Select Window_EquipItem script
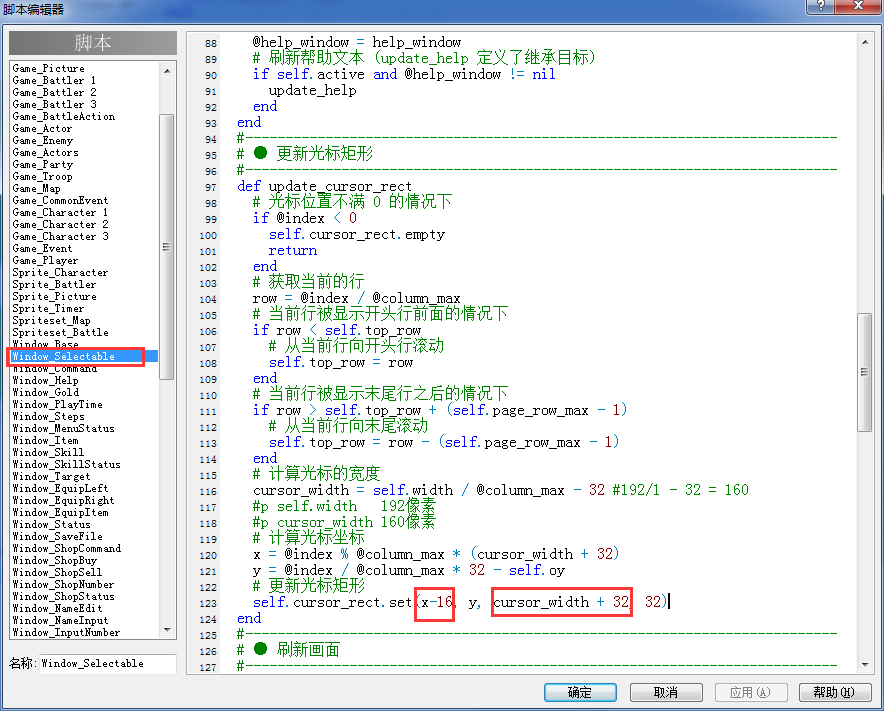This screenshot has width=884, height=711. (x=60, y=513)
